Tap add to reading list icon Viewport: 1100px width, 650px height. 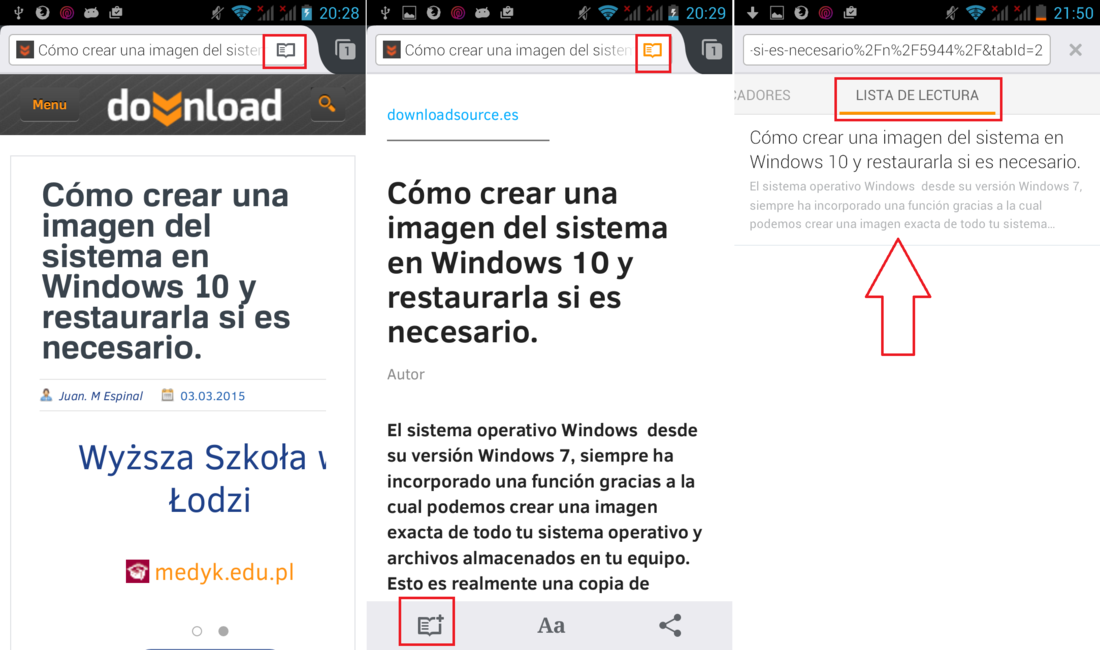click(429, 625)
